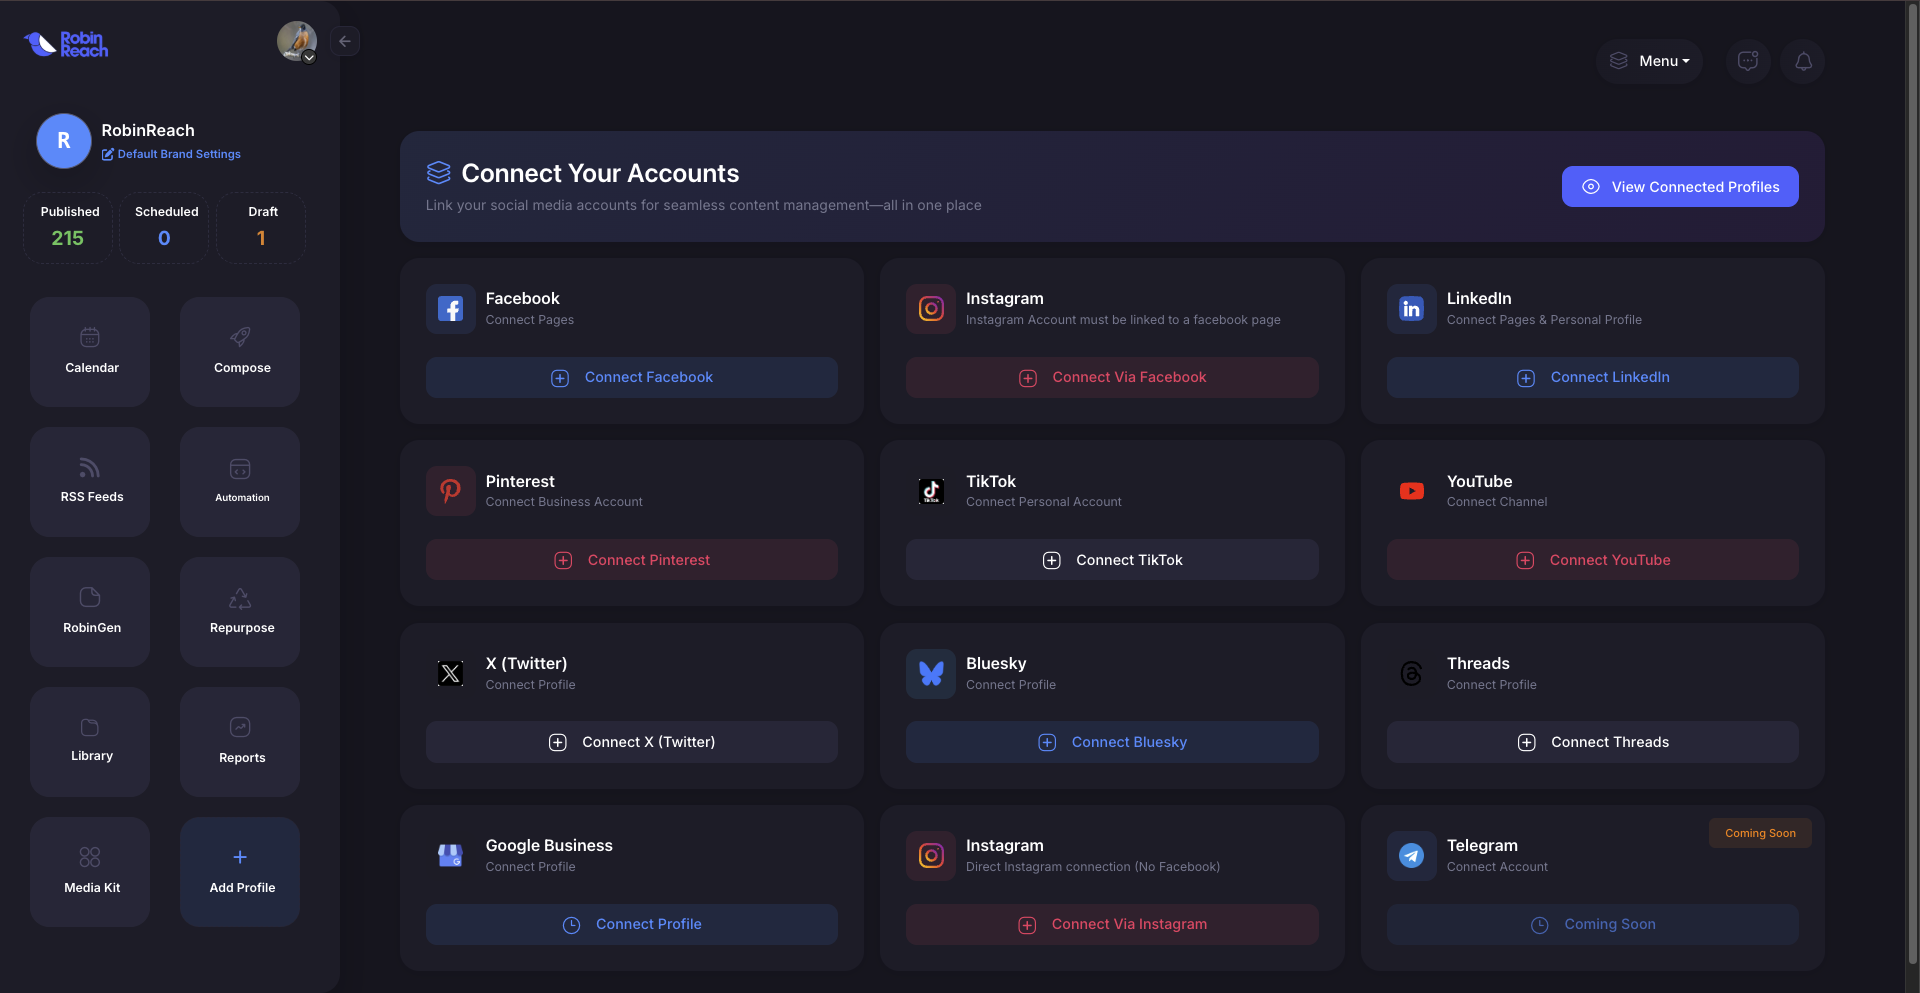
Task: Click Connect LinkedIn button
Action: (1593, 377)
